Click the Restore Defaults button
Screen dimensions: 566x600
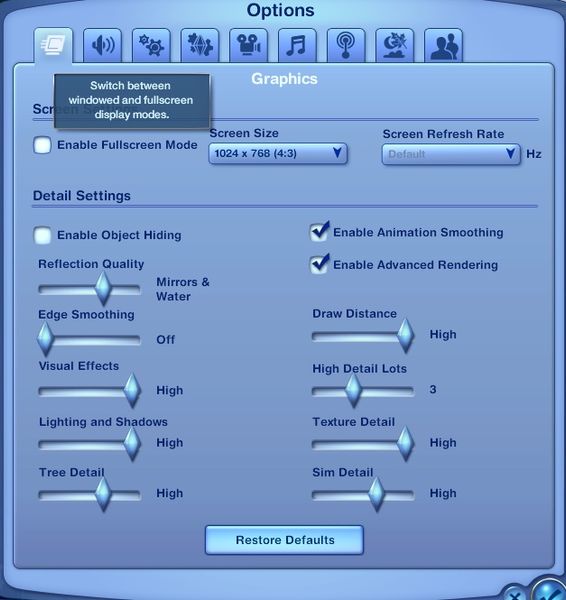[x=284, y=540]
